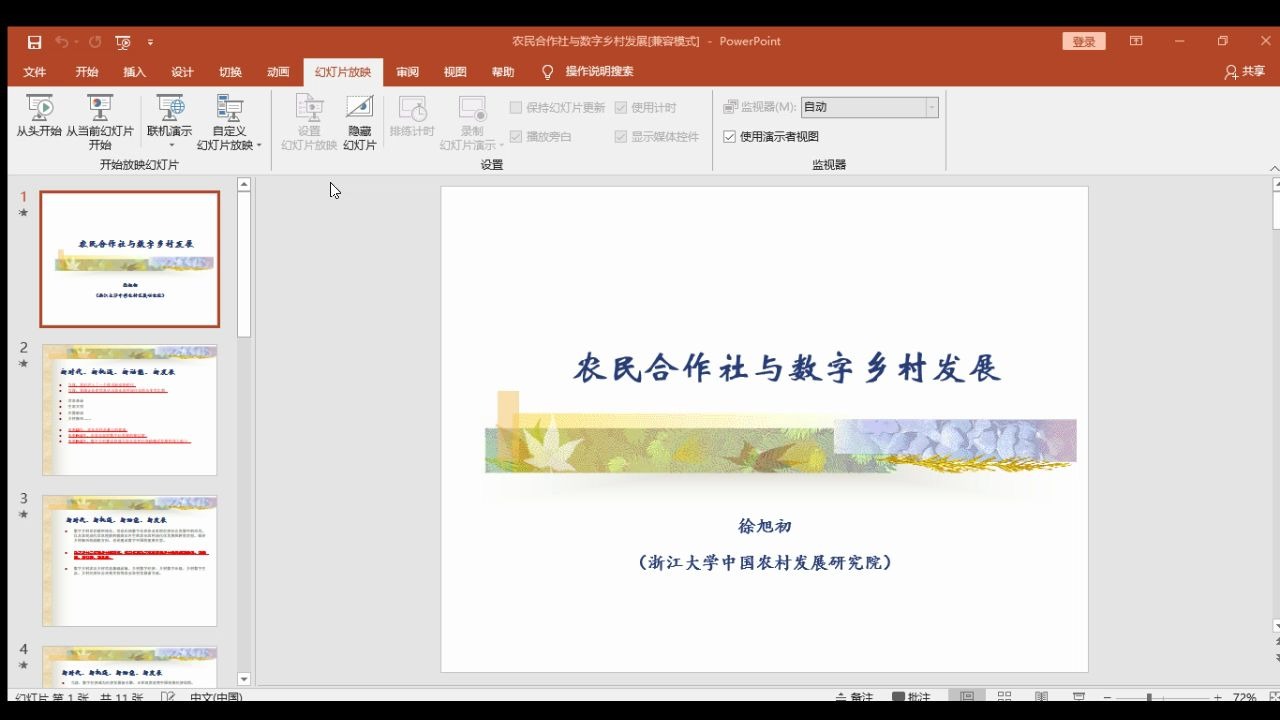Click author name 徐旭初 on slide
1280x720 pixels.
pyautogui.click(x=765, y=526)
